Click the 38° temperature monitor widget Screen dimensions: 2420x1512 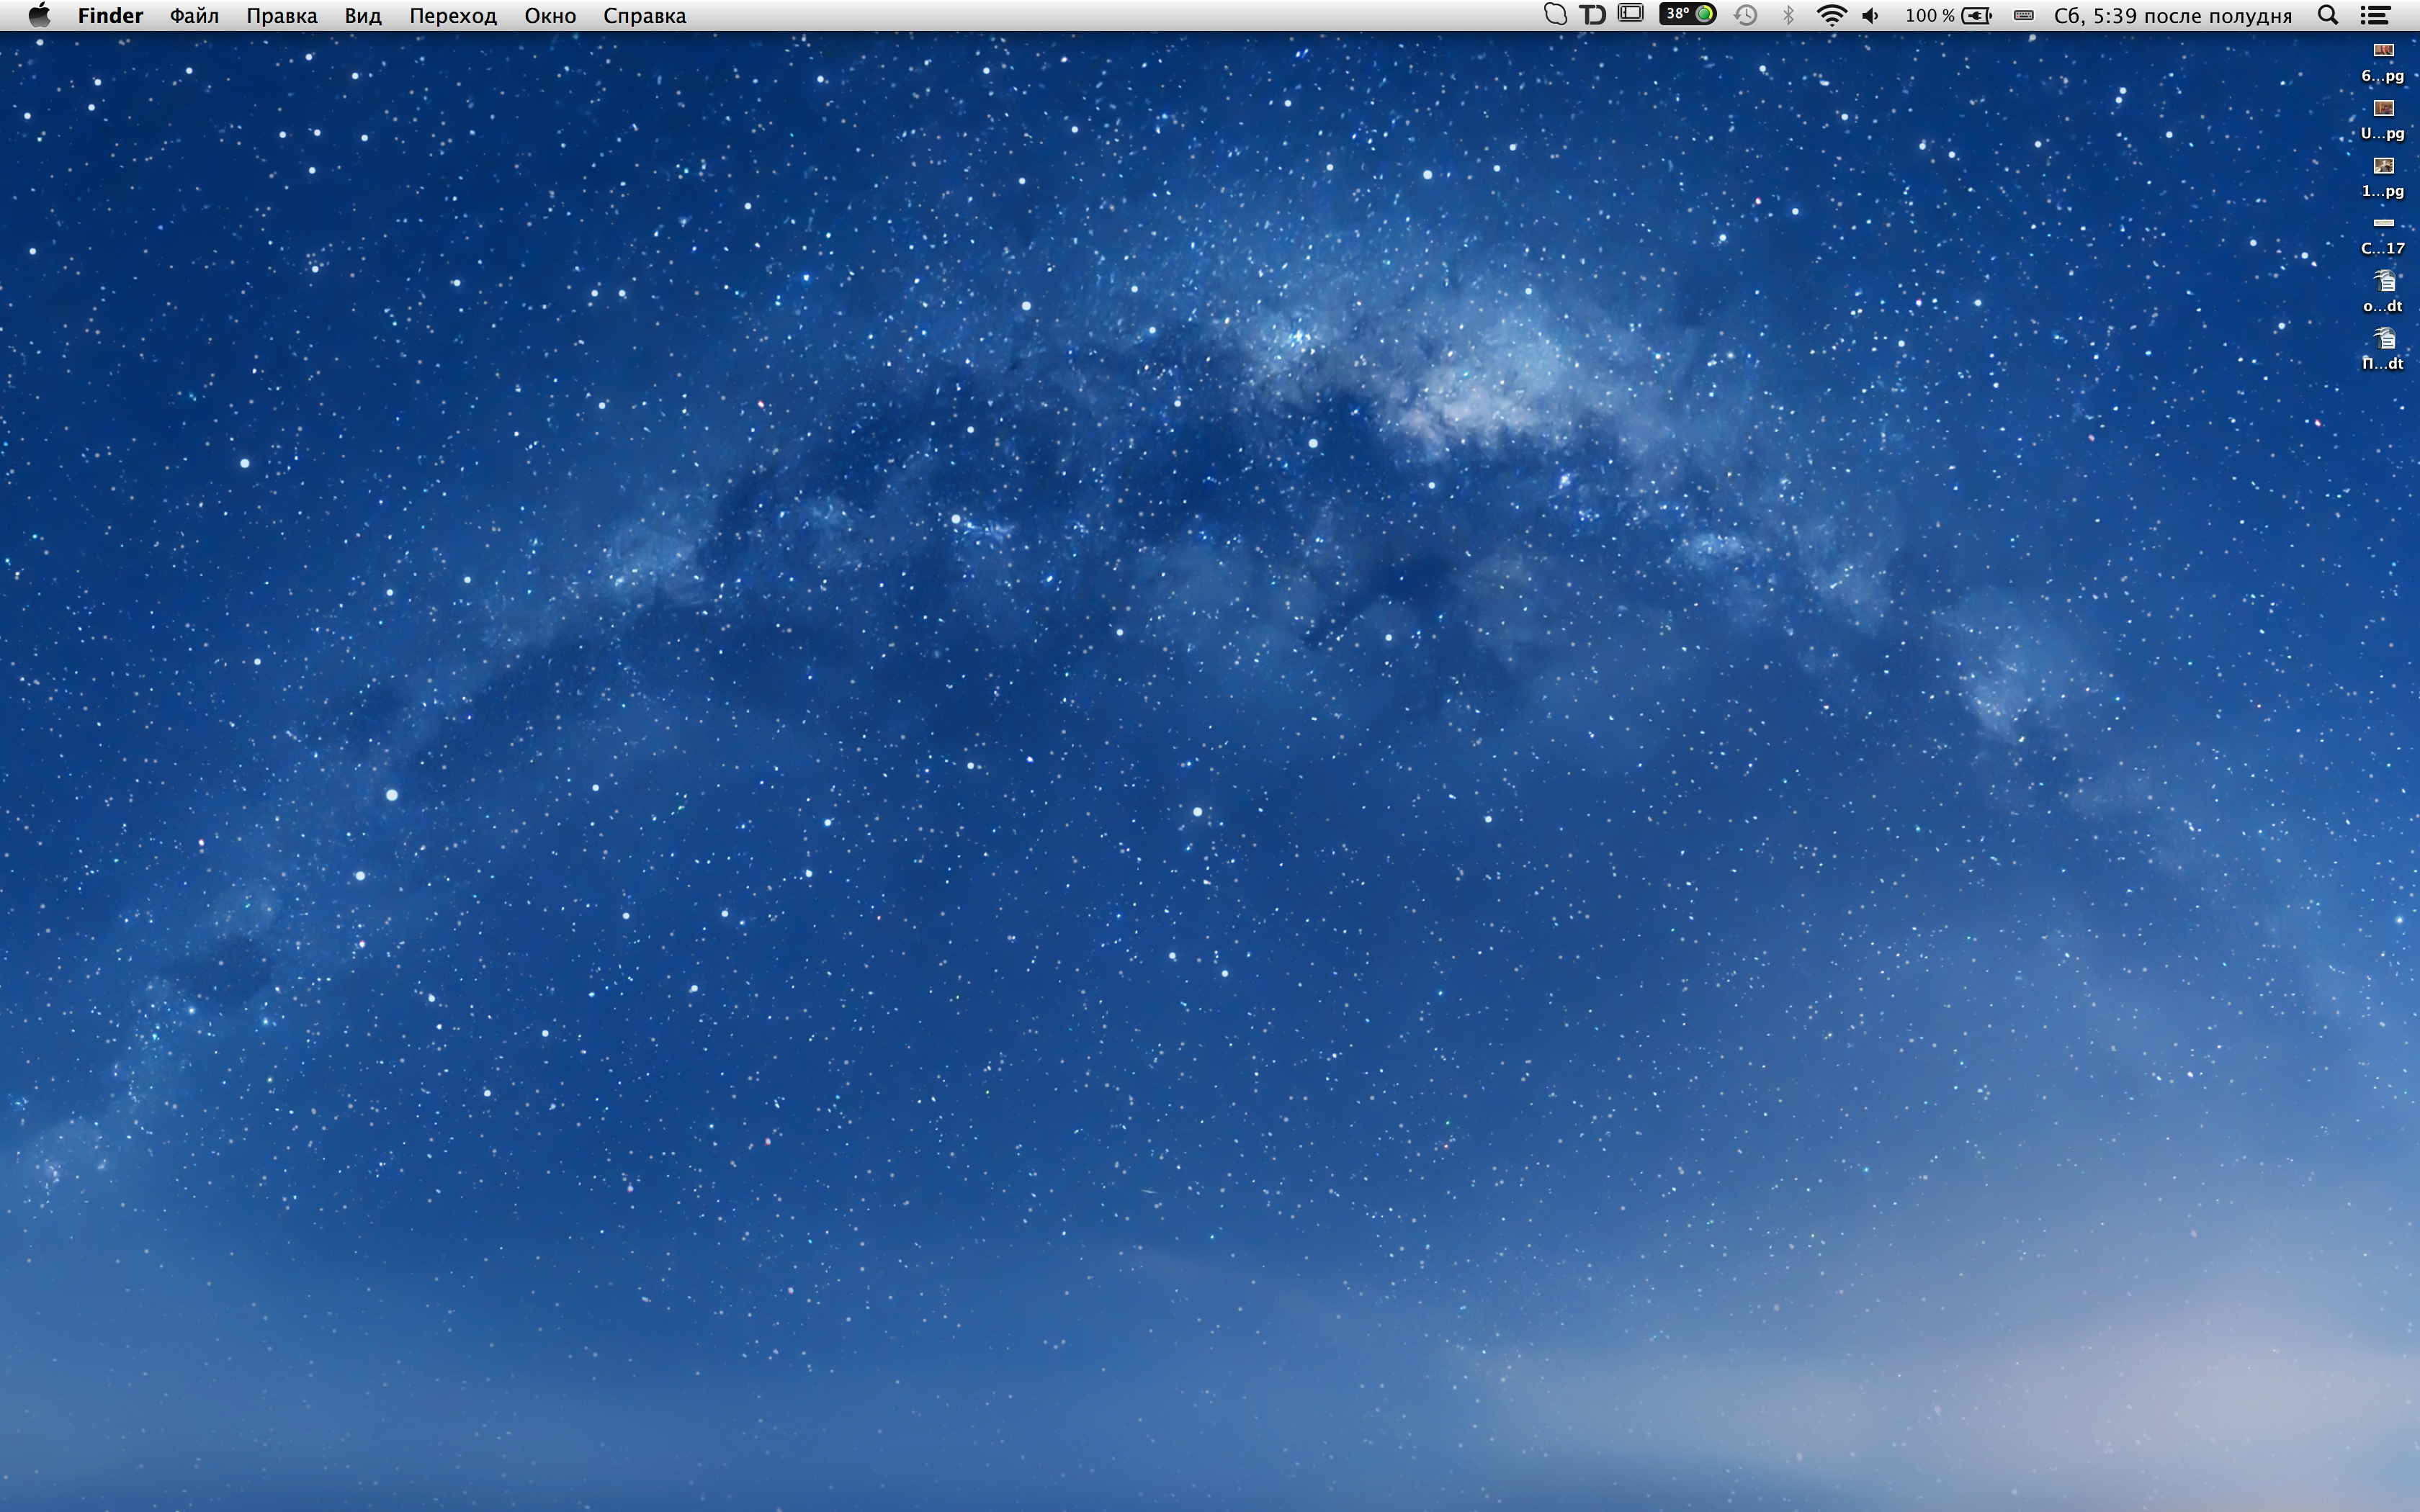tap(1687, 14)
